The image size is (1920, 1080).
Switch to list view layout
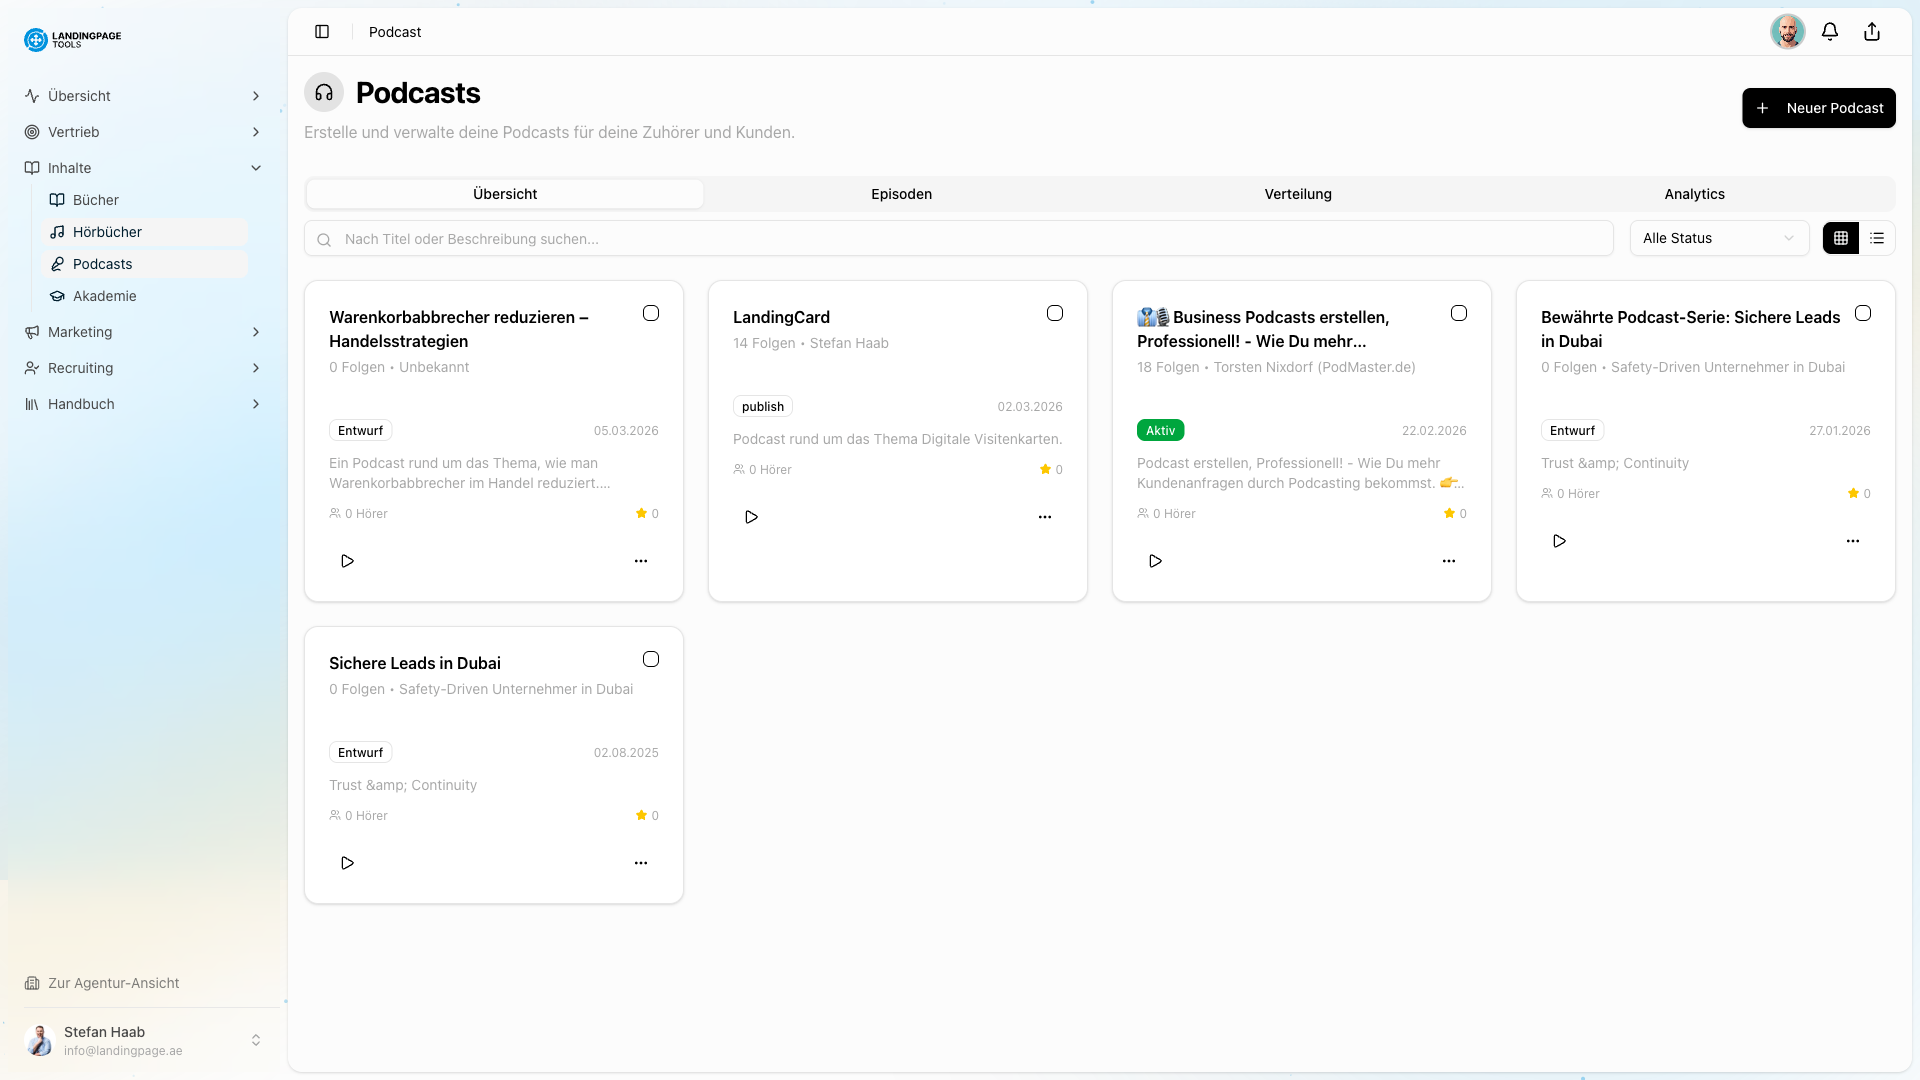pyautogui.click(x=1877, y=238)
